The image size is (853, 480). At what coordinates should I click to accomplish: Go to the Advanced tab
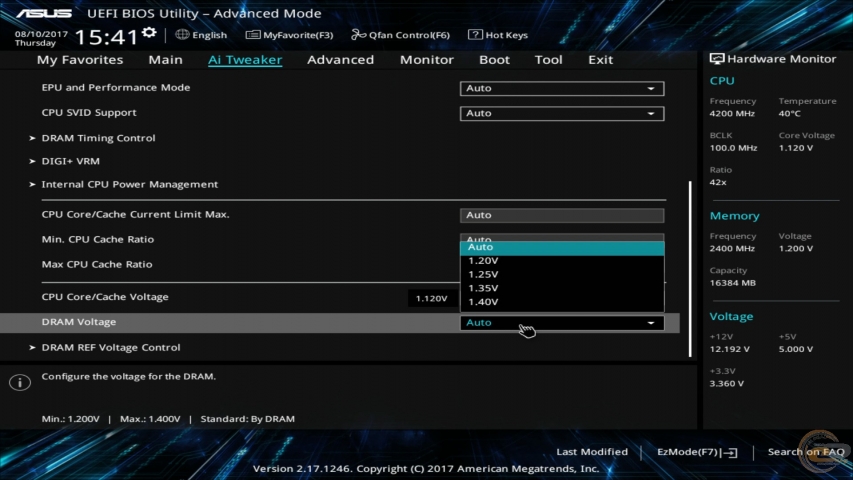click(341, 60)
